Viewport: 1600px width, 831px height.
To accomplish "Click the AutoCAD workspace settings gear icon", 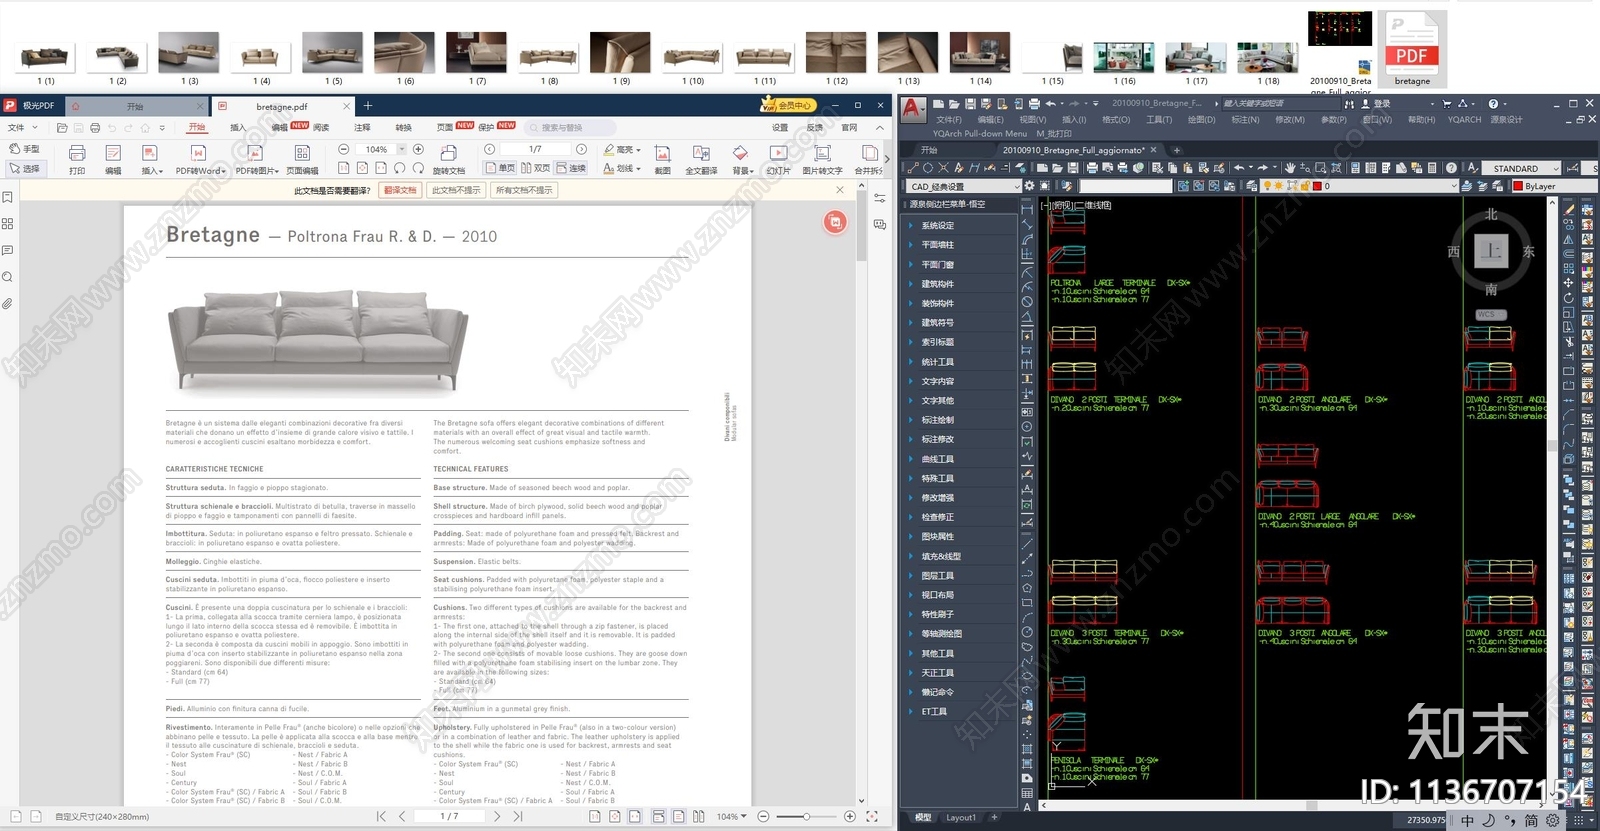I will pyautogui.click(x=1029, y=186).
